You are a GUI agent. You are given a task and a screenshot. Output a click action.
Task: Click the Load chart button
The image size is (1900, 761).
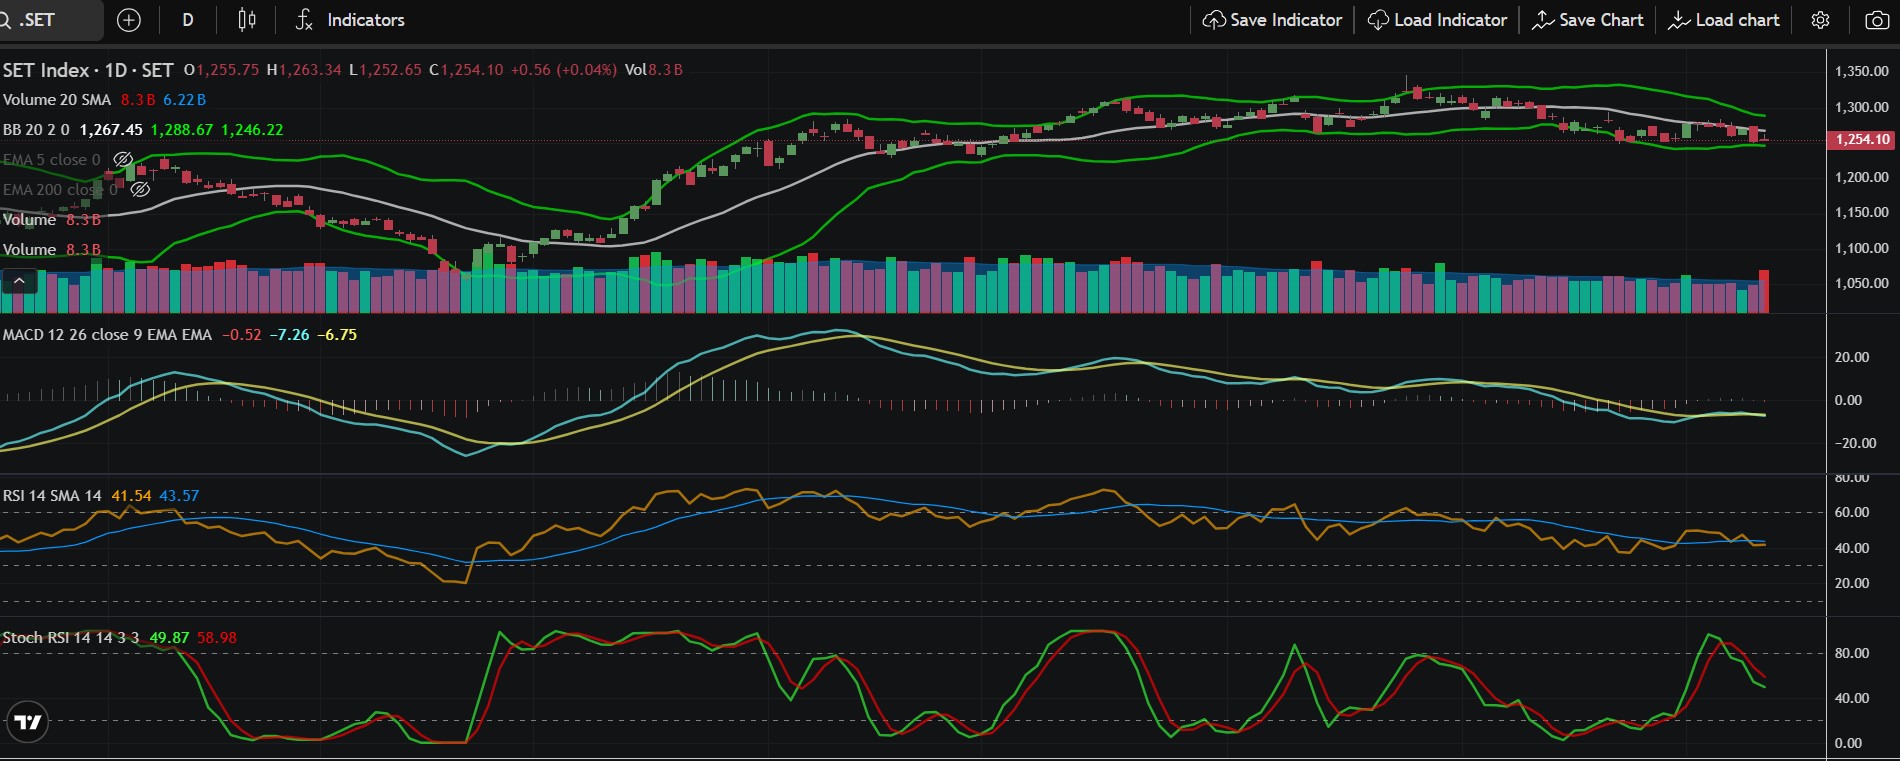click(x=1724, y=20)
